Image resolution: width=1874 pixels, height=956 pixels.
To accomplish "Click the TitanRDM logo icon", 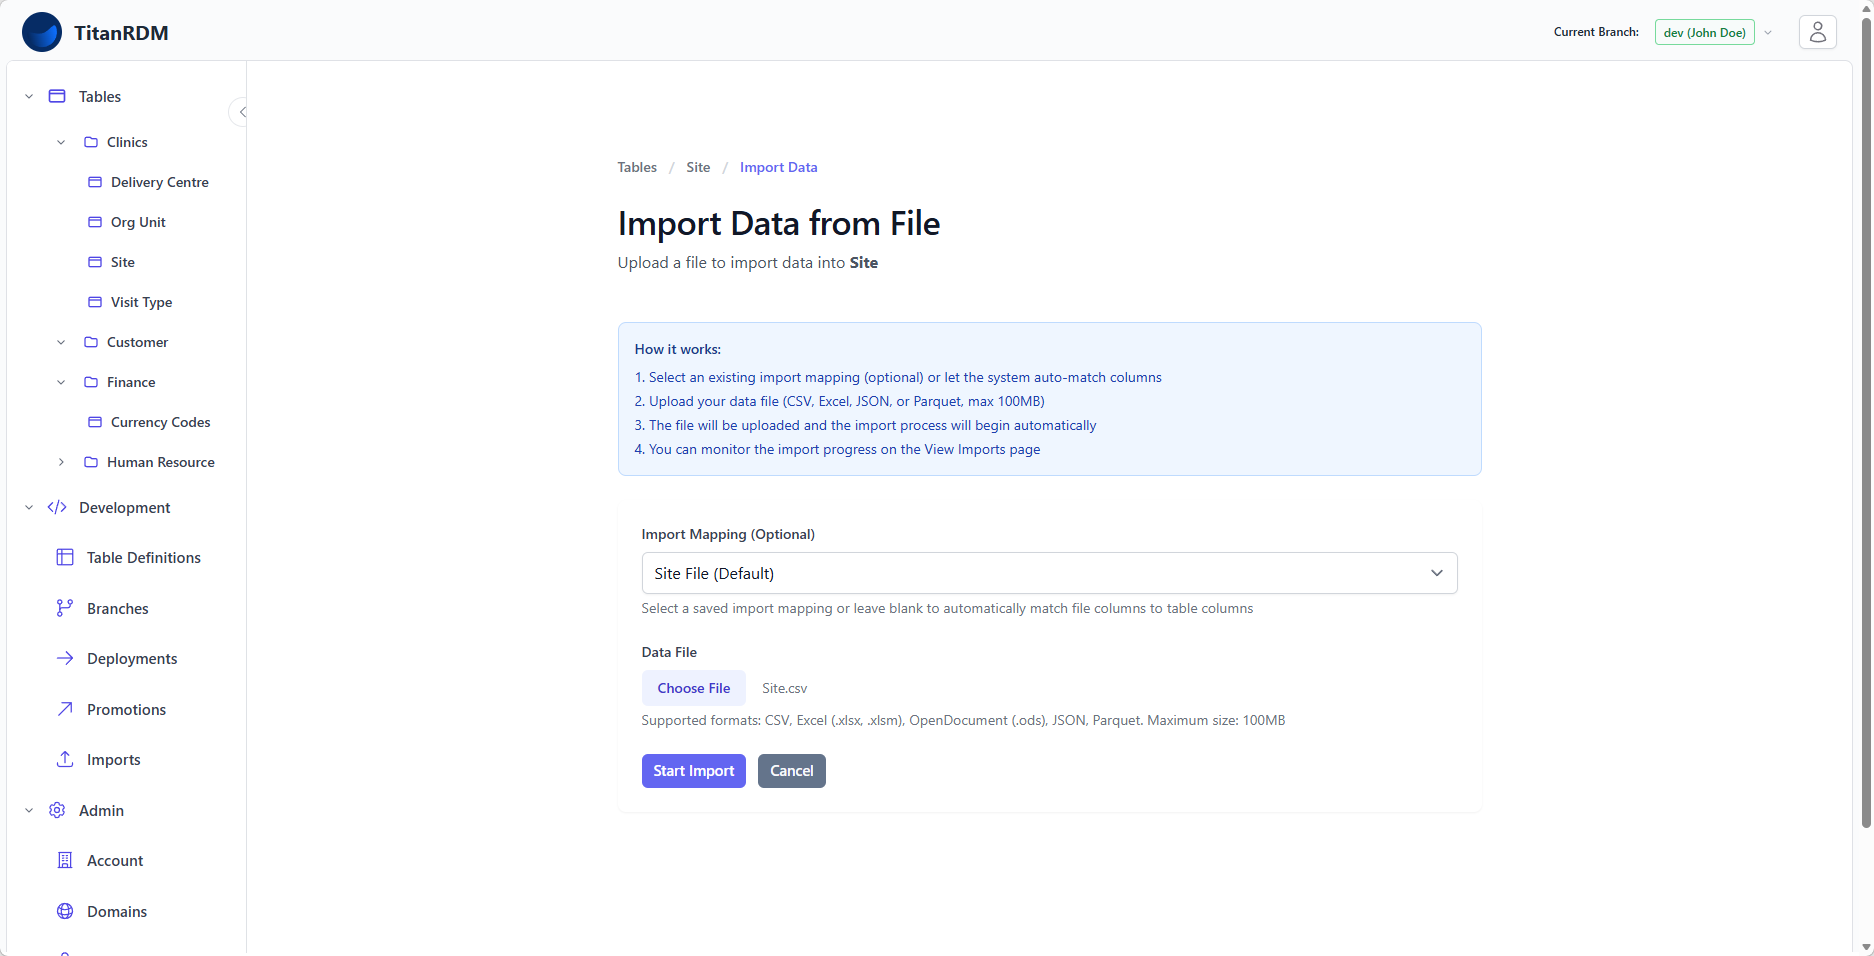I will (x=42, y=32).
